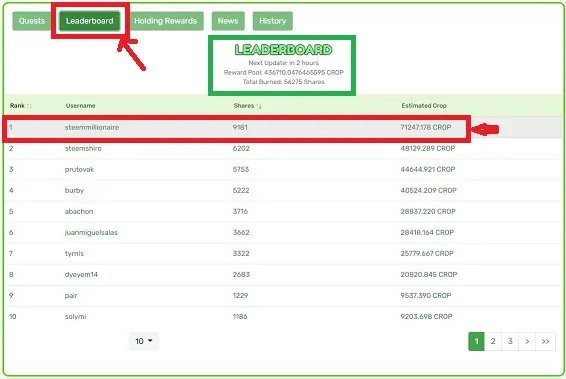Click the shares value 2683
This screenshot has height=379, width=566.
tap(241, 274)
